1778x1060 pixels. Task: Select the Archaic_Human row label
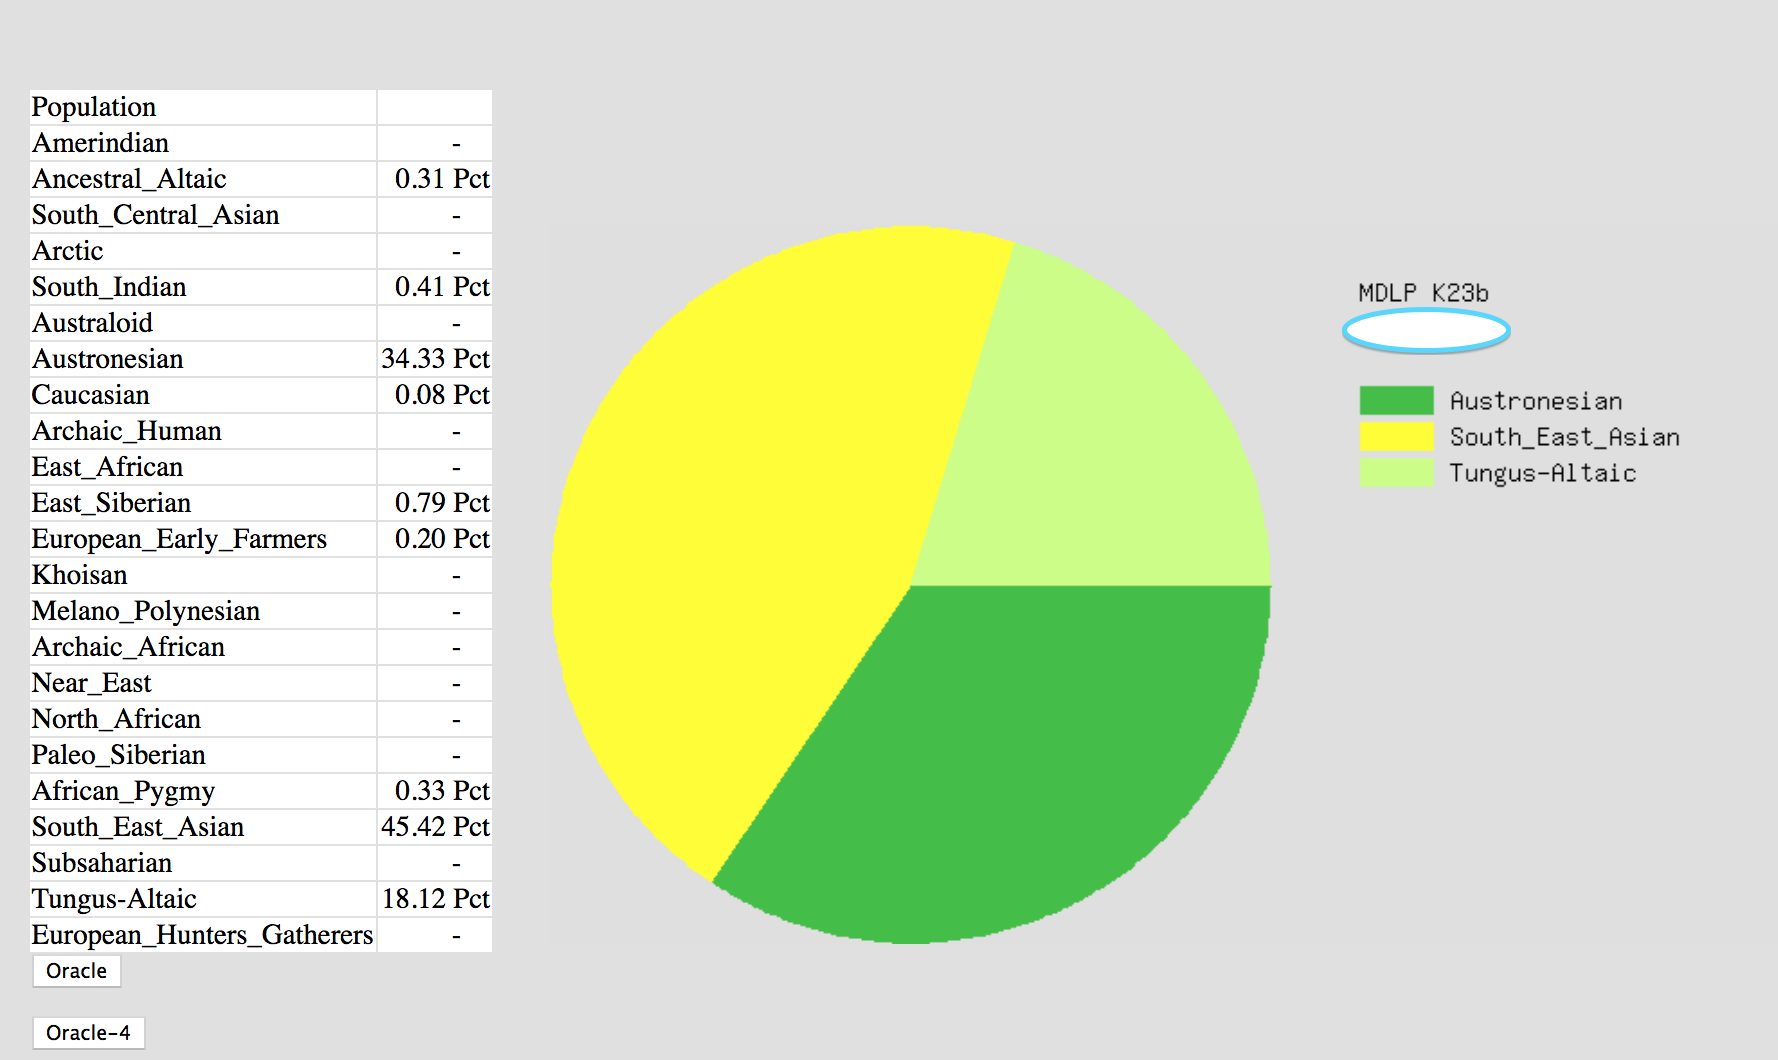(x=127, y=431)
